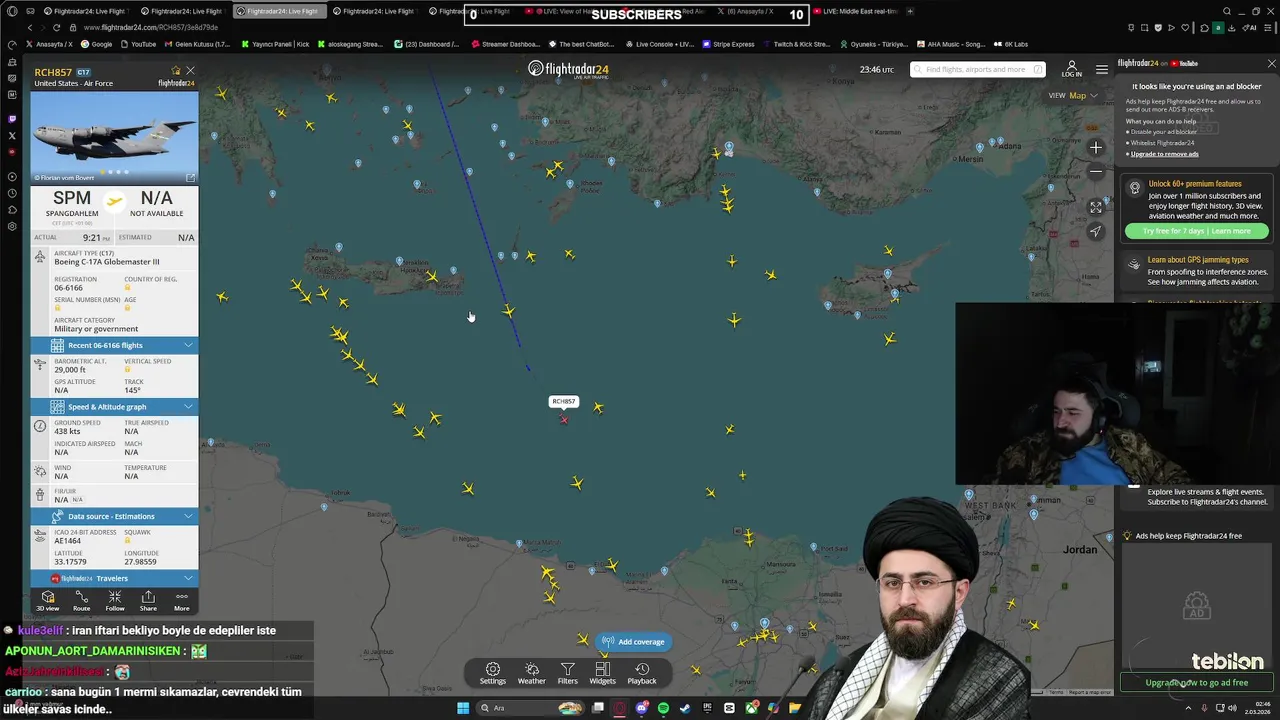
Task: Click barometric altitude value 29,000 ft
Action: pyautogui.click(x=70, y=370)
